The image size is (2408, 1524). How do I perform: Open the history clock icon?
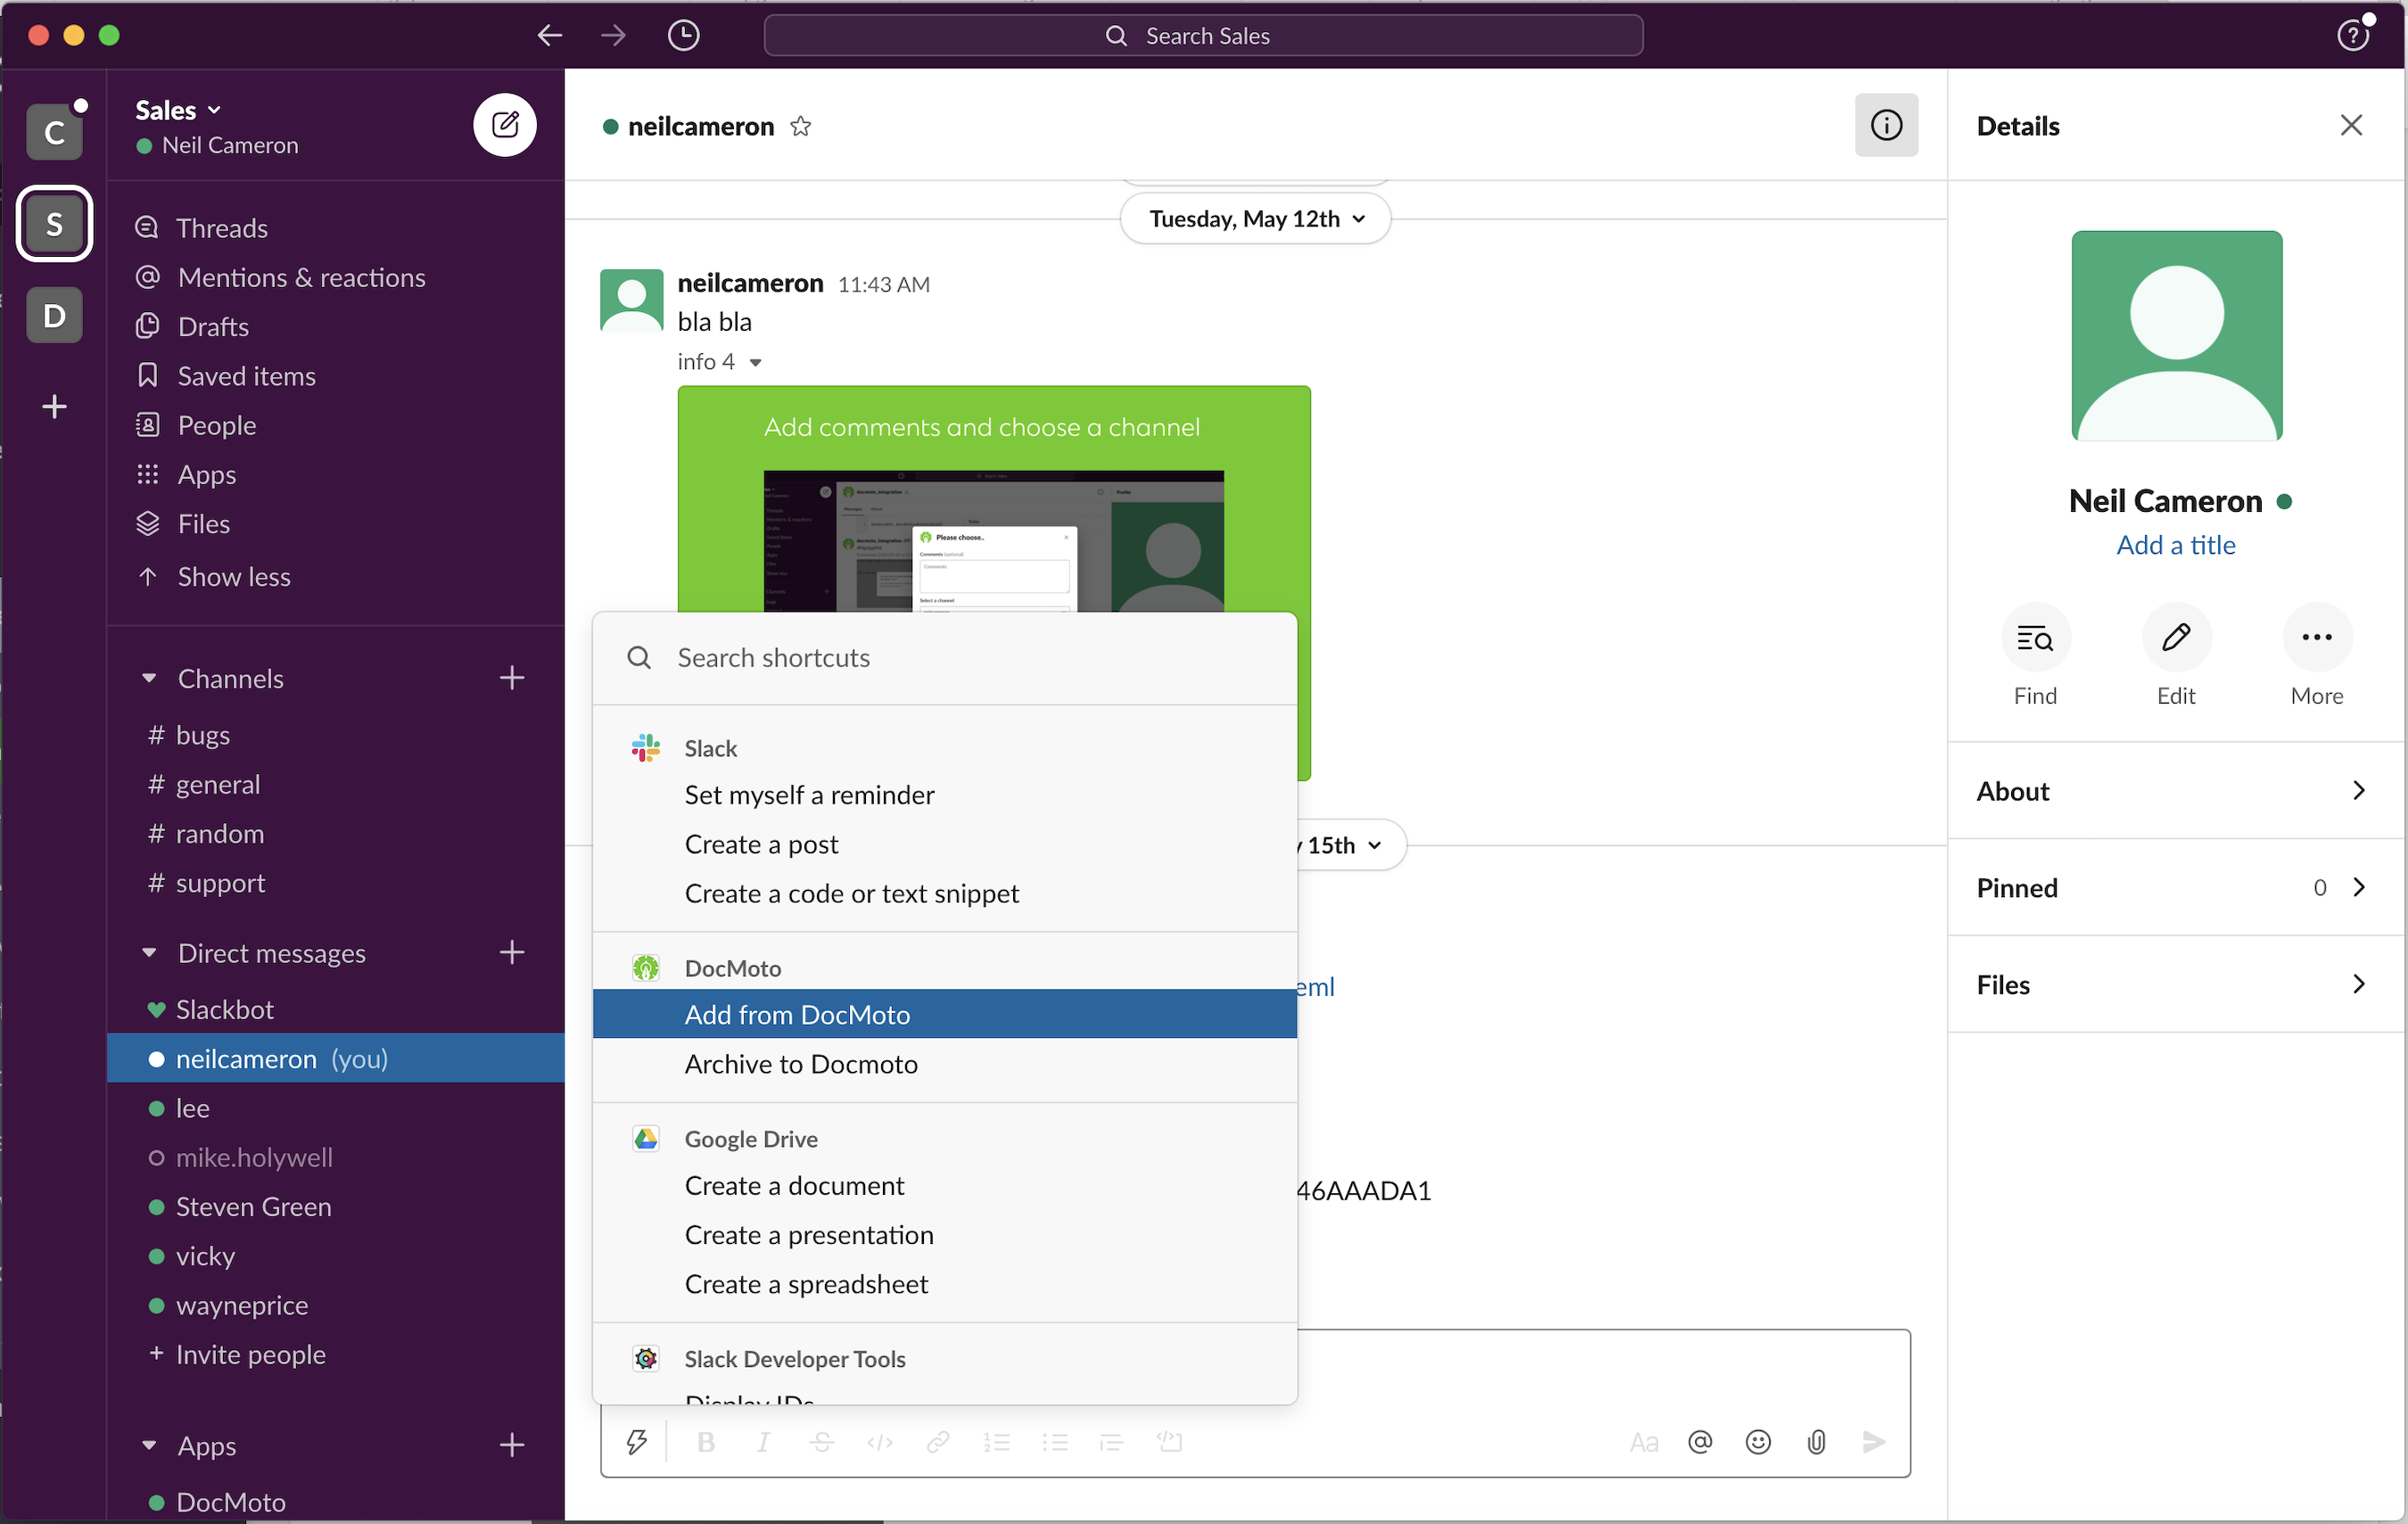tap(683, 36)
